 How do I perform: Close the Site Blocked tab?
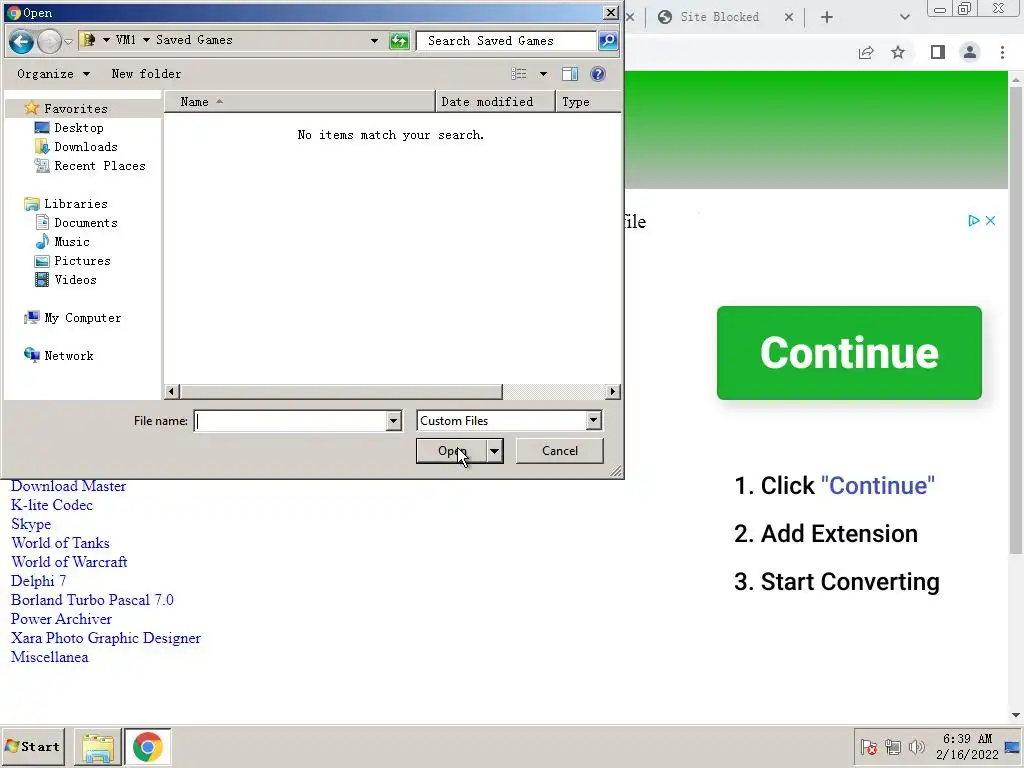pos(789,17)
